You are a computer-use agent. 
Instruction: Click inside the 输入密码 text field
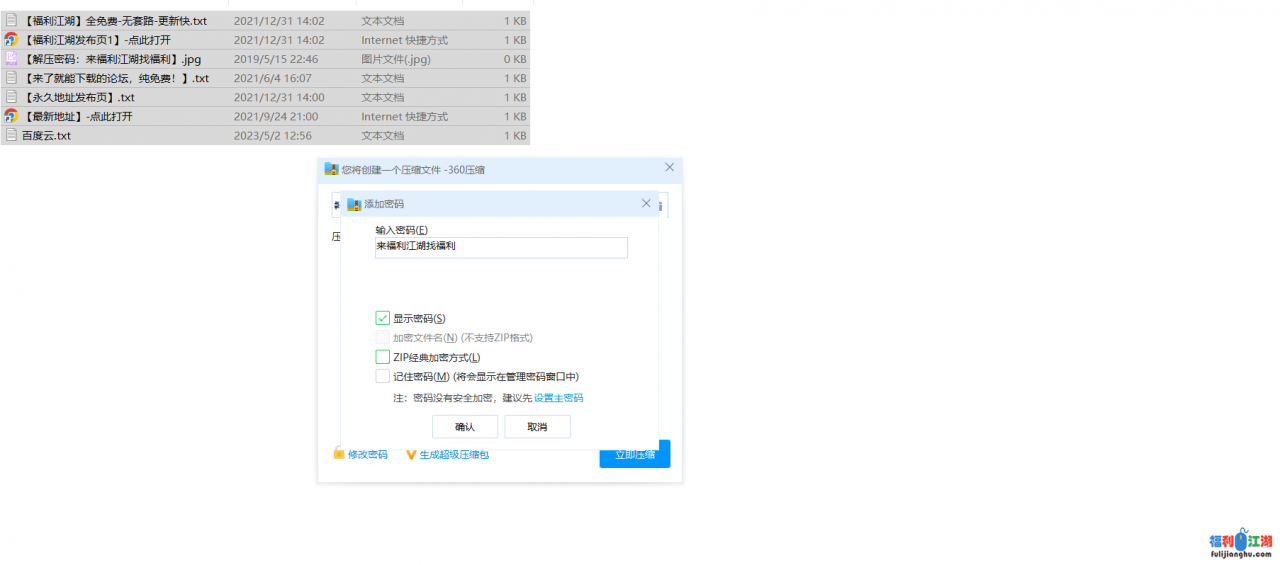tap(500, 246)
